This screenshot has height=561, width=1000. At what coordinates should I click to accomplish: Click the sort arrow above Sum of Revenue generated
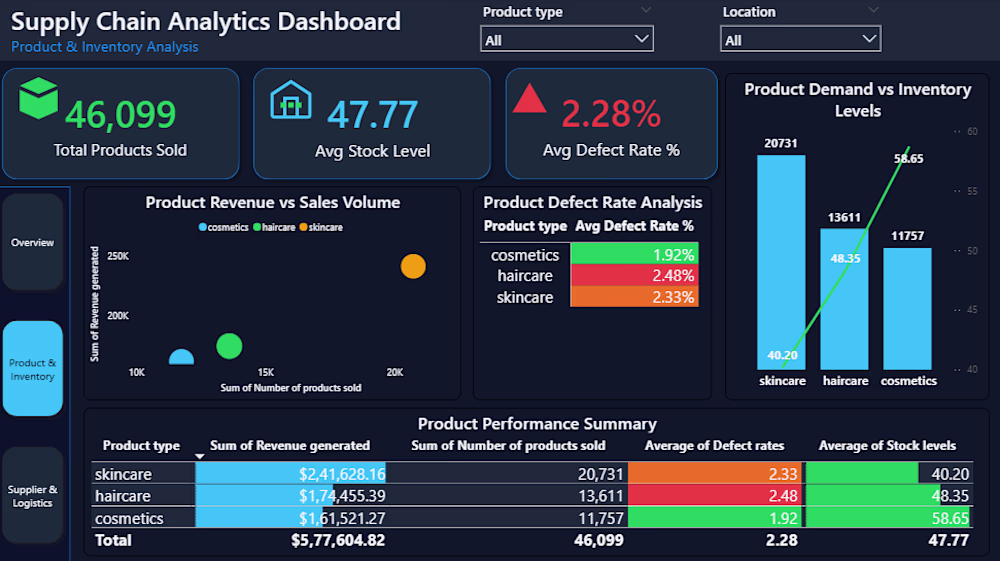[x=200, y=456]
